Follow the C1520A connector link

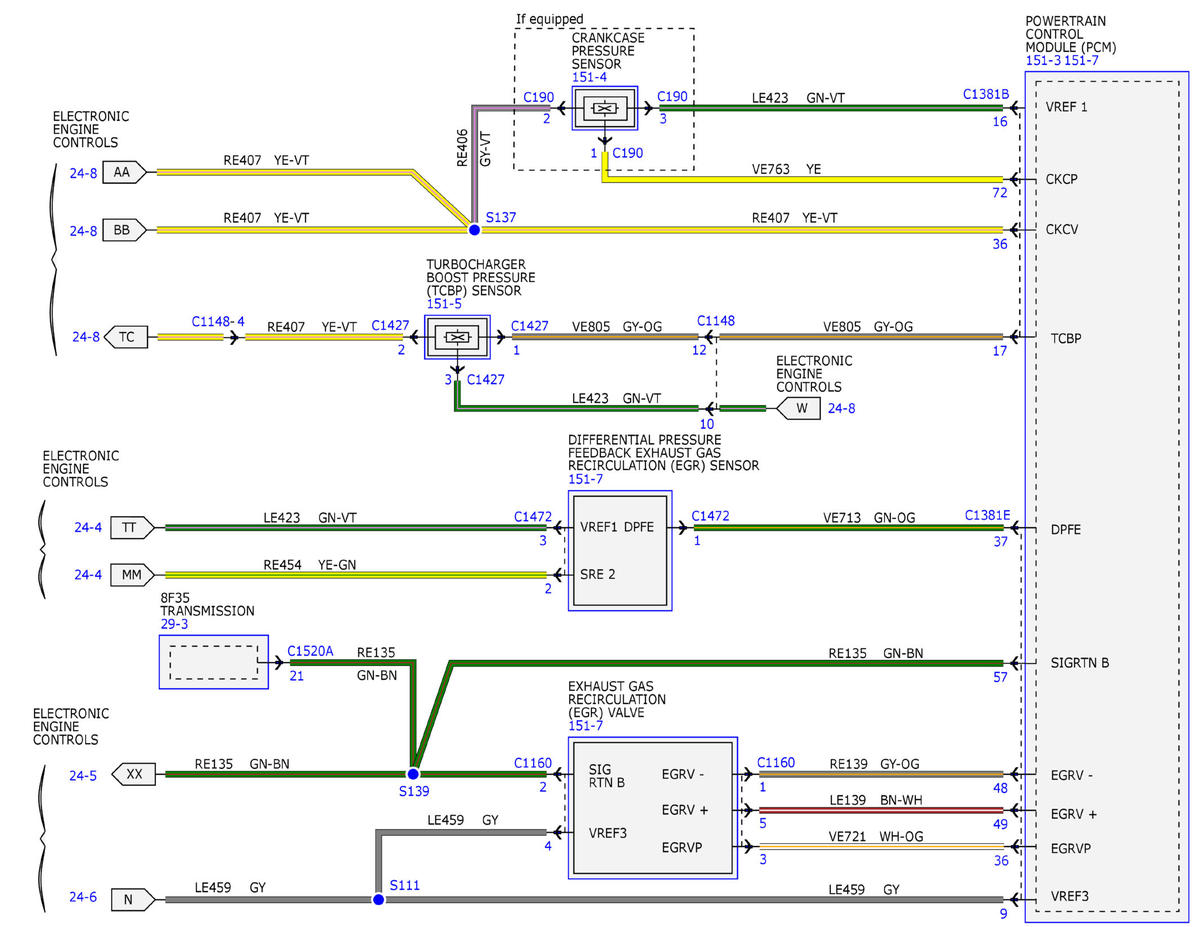pyautogui.click(x=311, y=650)
